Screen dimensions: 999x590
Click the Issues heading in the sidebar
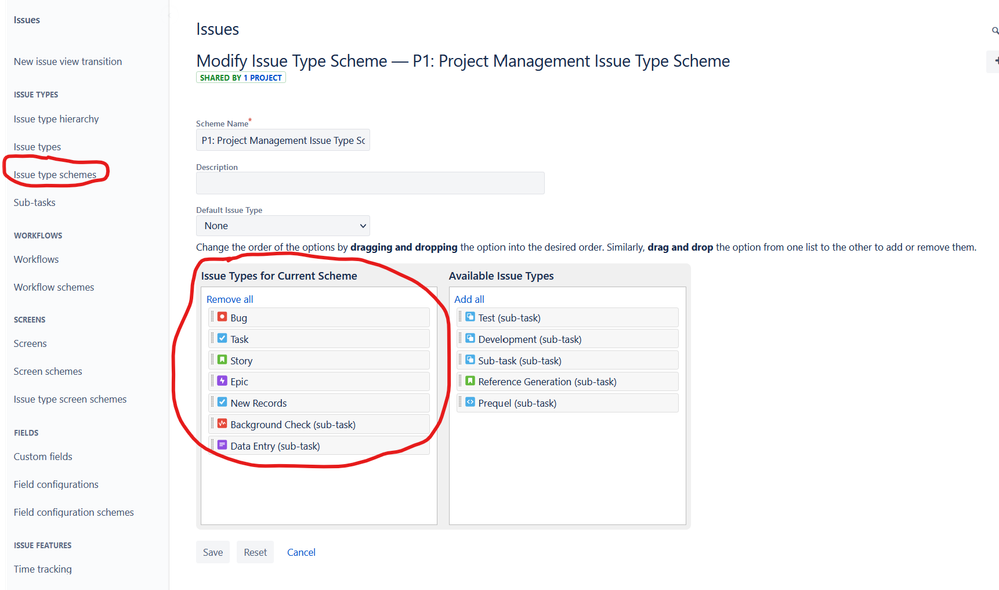(x=27, y=20)
